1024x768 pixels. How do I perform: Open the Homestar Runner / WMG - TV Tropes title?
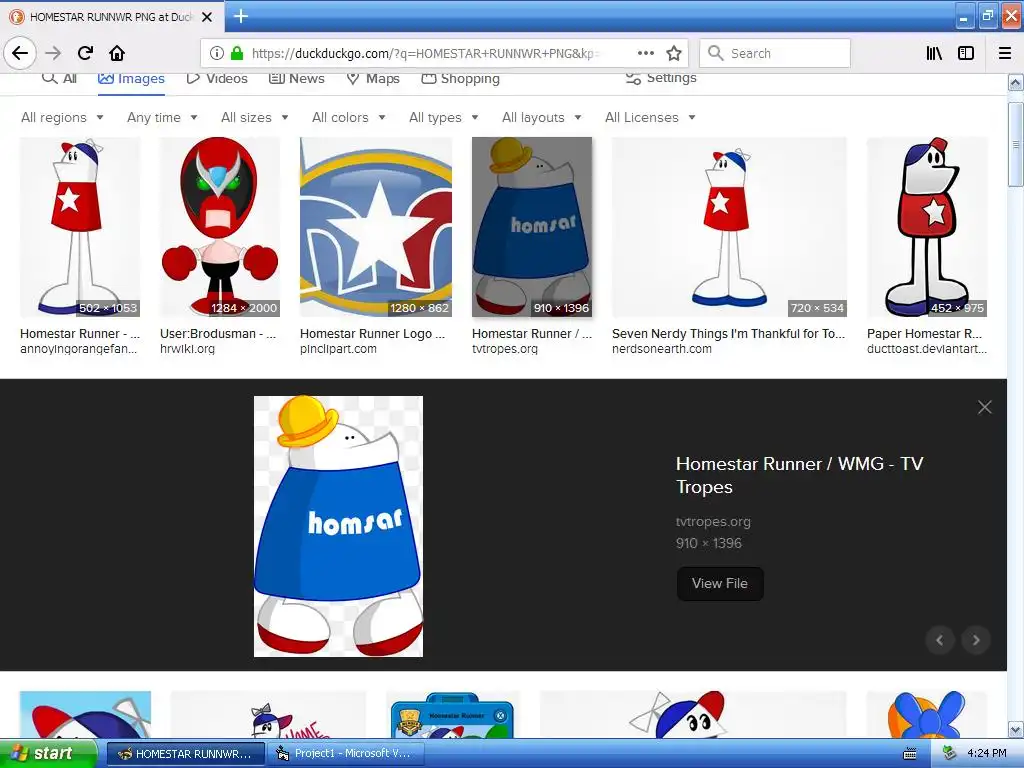pos(799,475)
